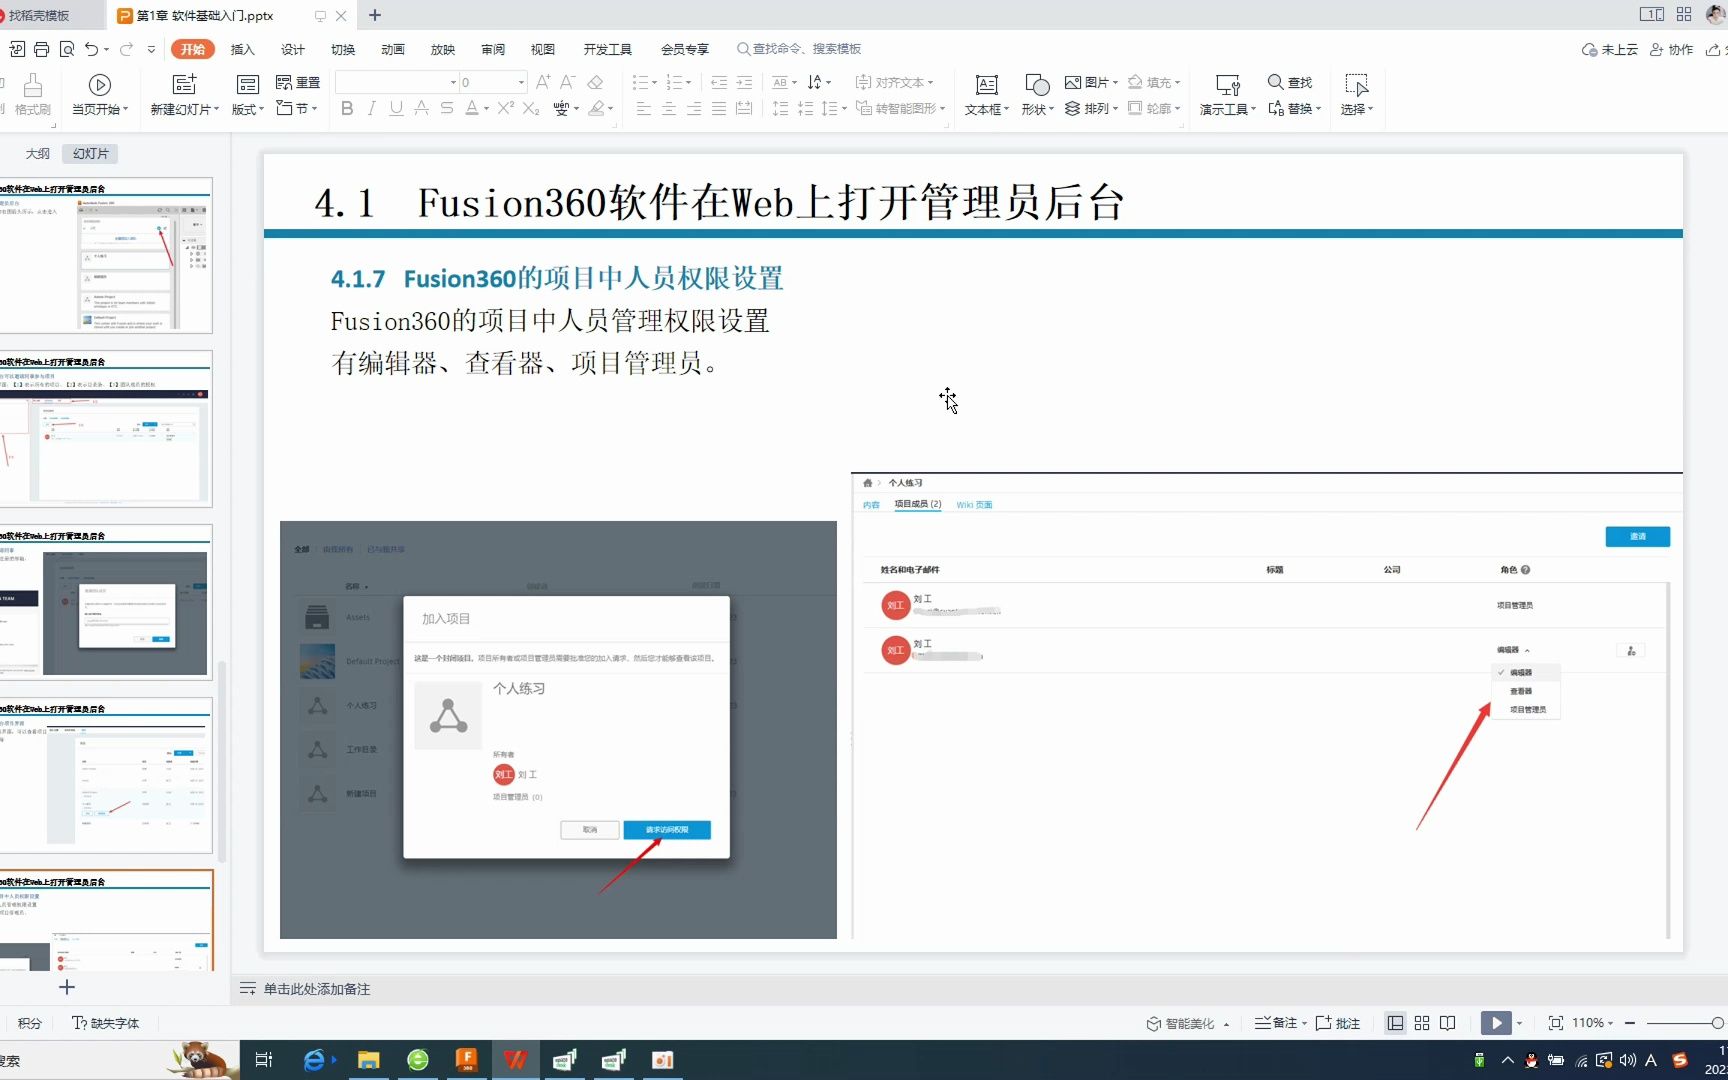Add a slide with plus button
1728x1080 pixels.
click(67, 987)
